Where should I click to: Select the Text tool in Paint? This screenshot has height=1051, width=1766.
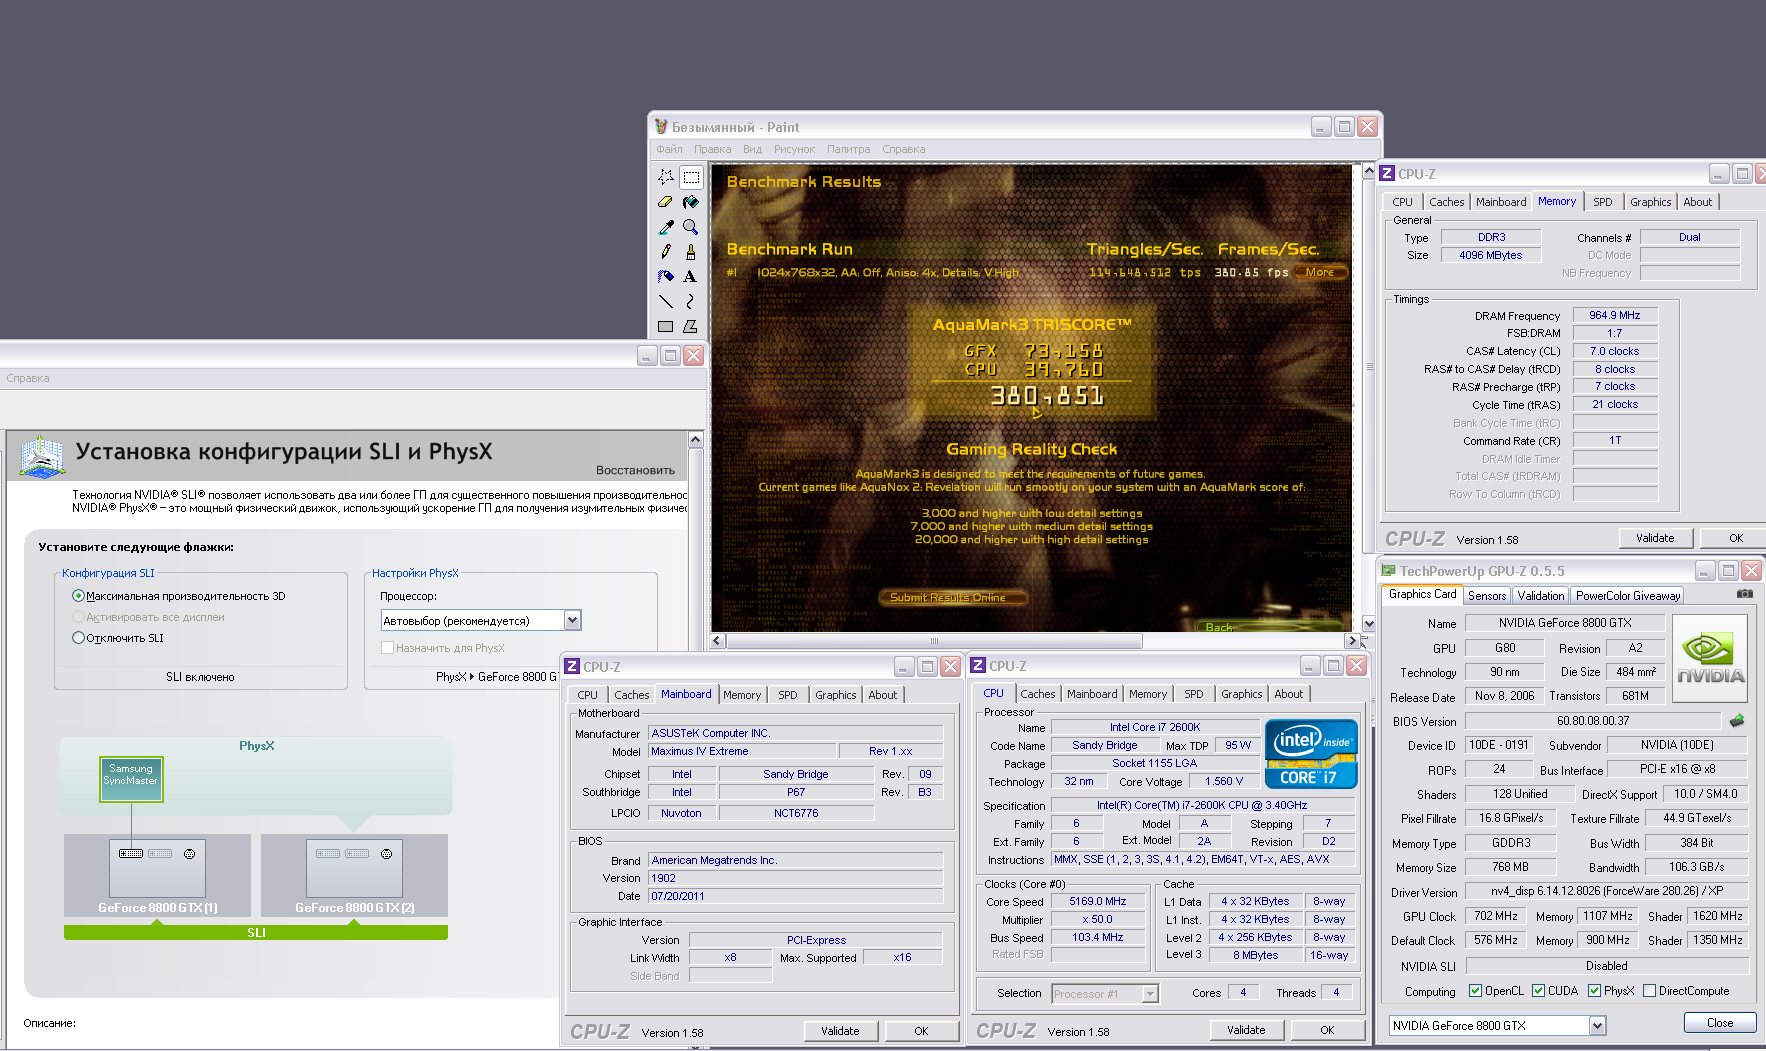point(691,277)
